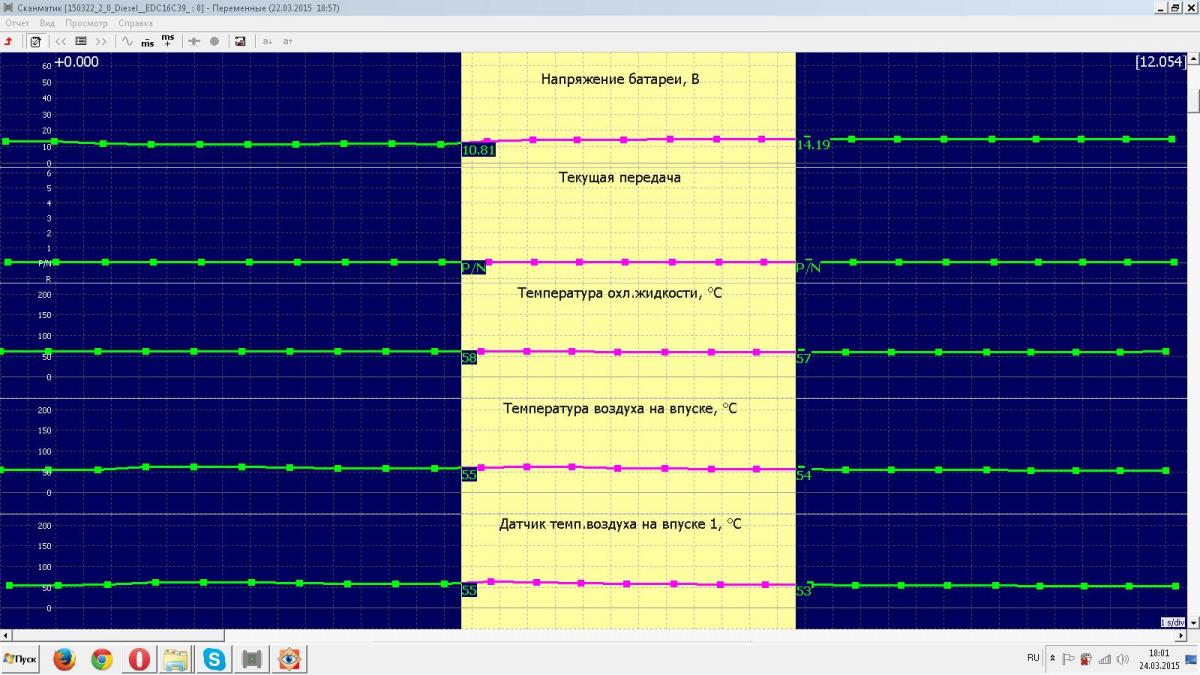Image resolution: width=1200 pixels, height=675 pixels.
Task: Open the Отчет menu
Action: (x=18, y=22)
